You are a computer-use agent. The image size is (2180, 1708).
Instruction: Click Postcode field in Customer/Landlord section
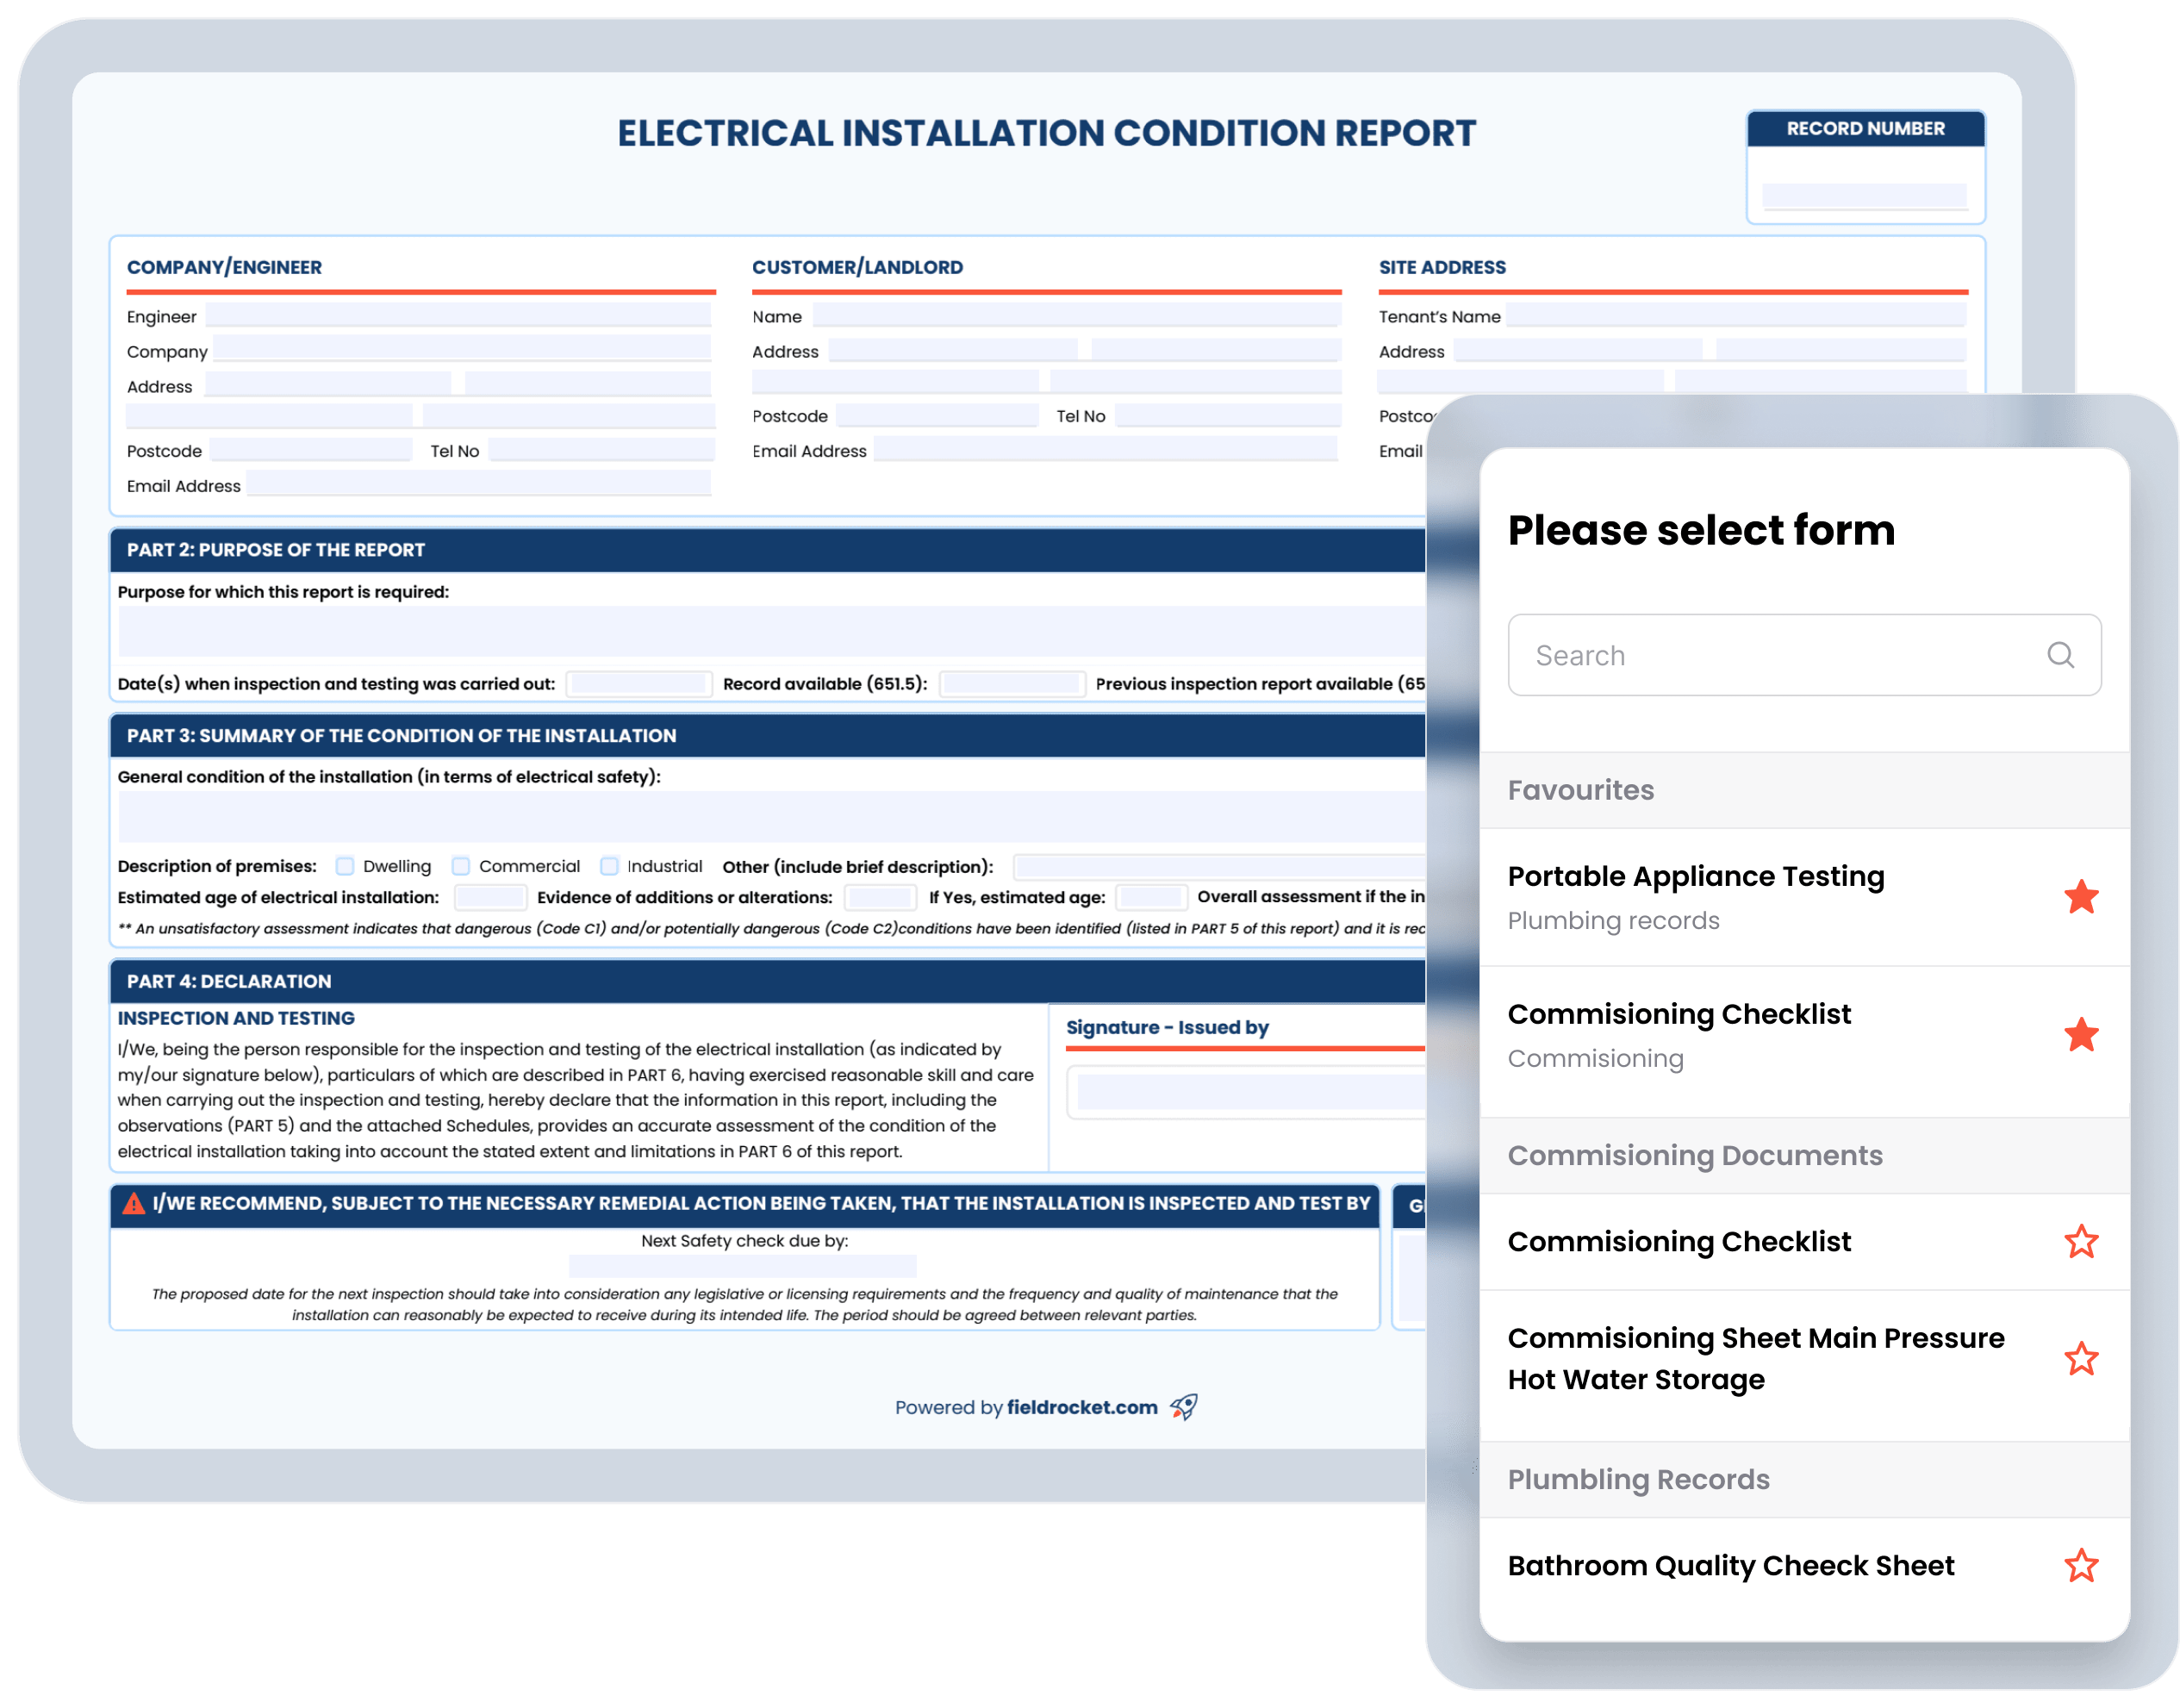pyautogui.click(x=937, y=415)
